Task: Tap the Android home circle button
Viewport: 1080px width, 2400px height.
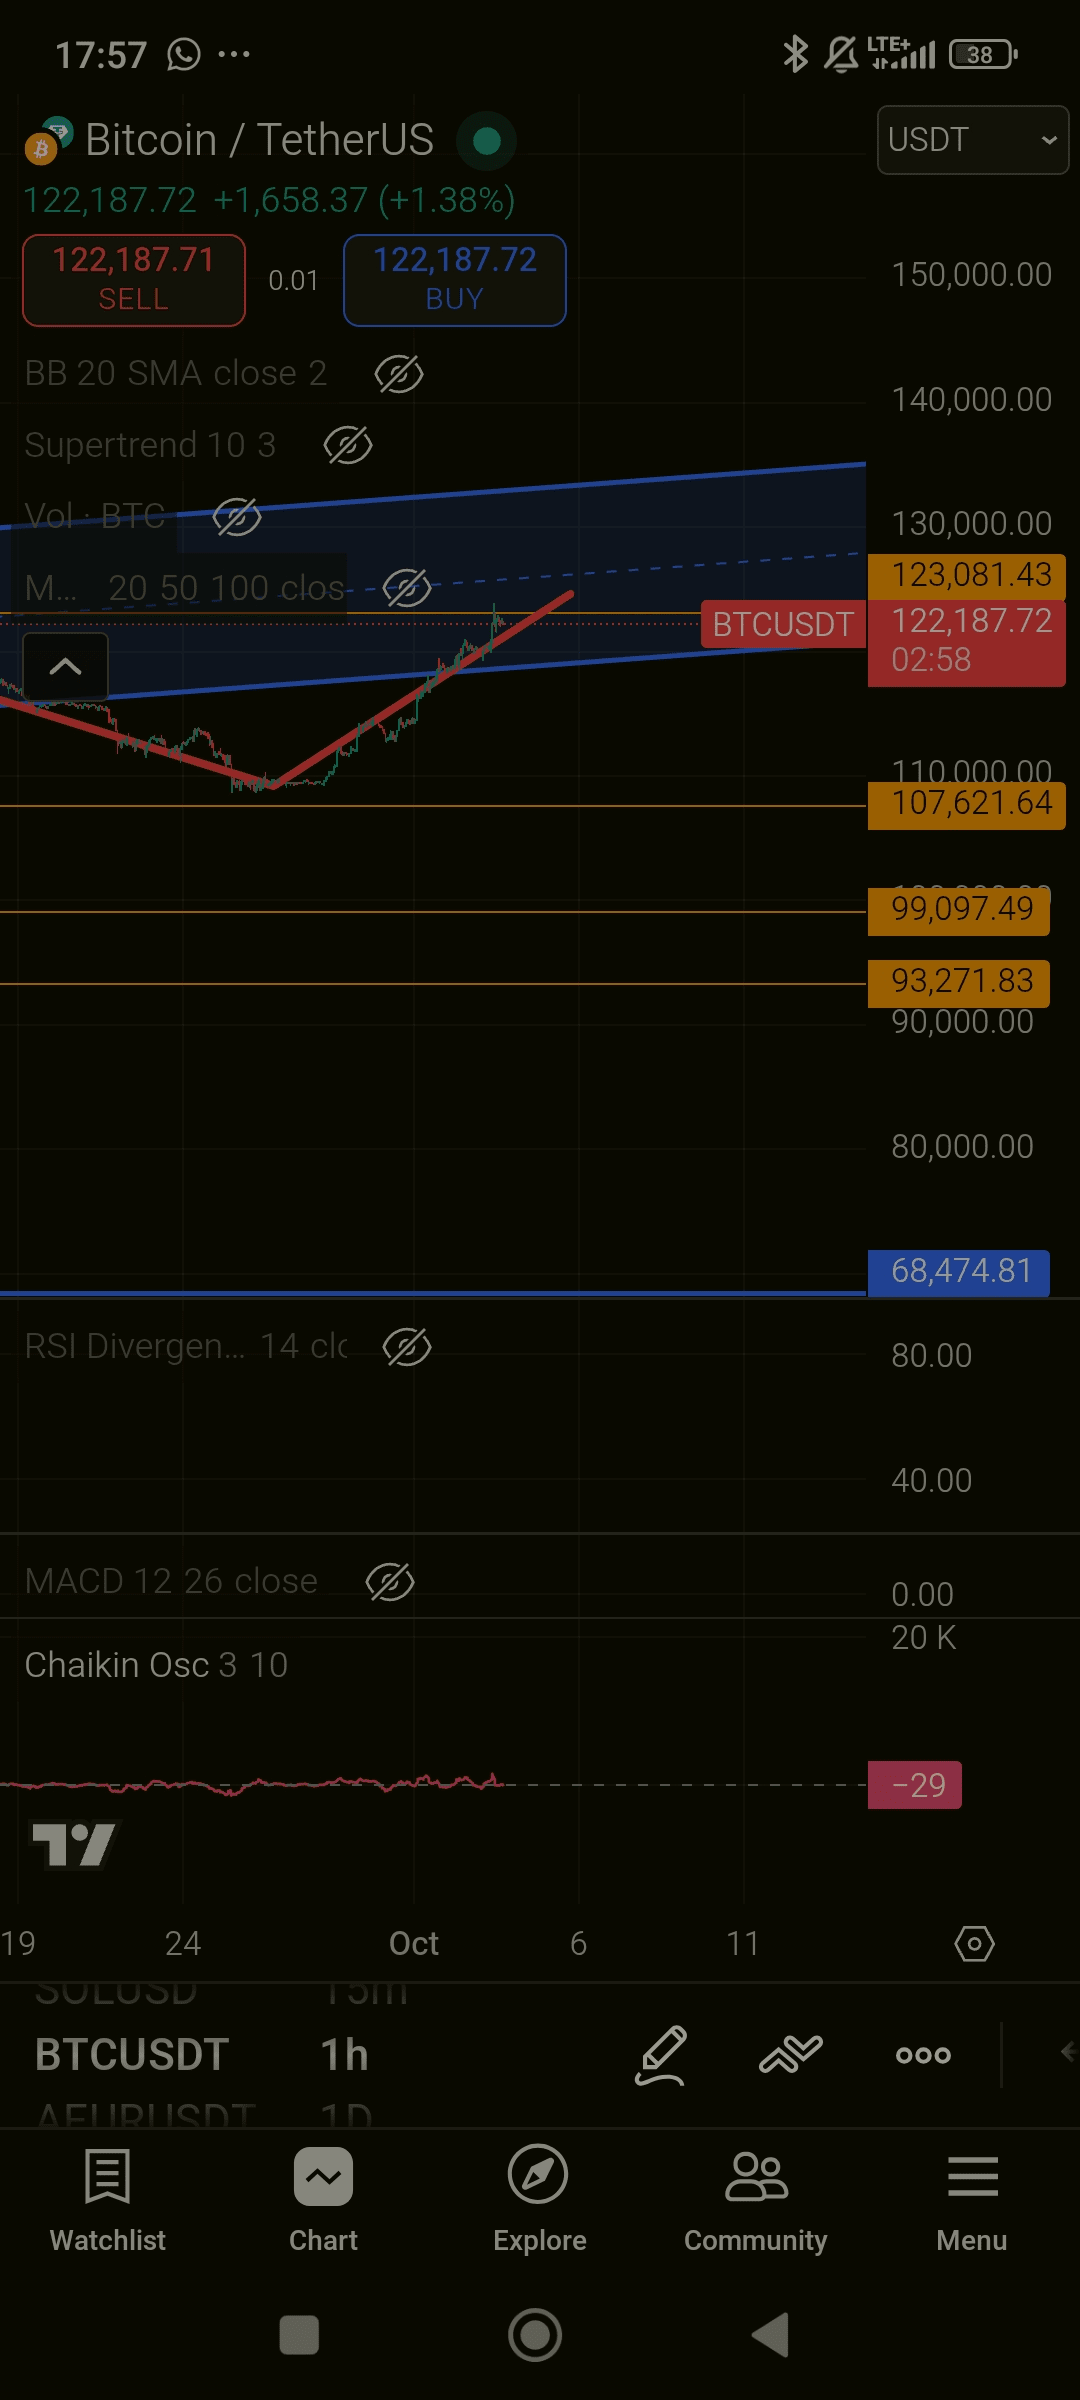Action: (535, 2336)
